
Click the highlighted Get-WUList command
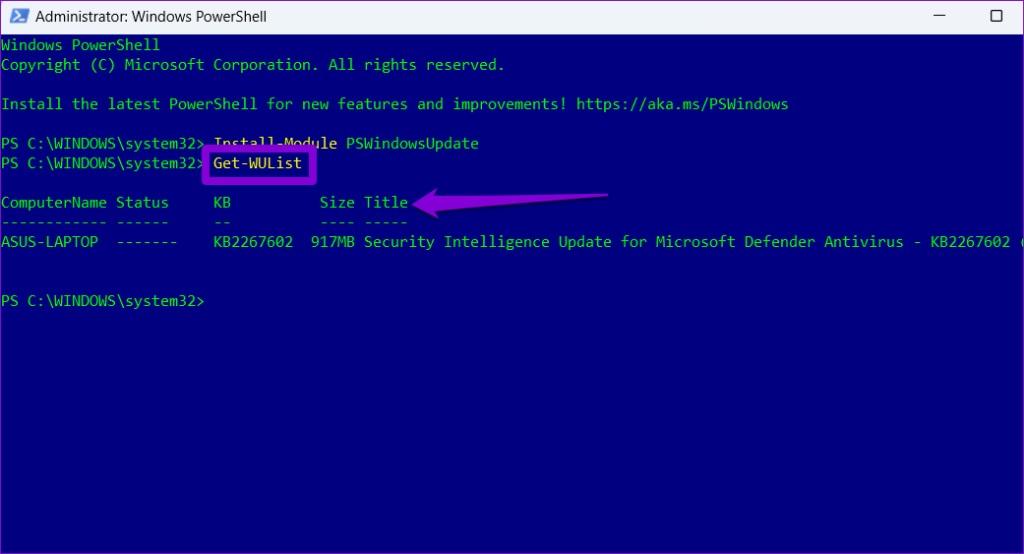pos(257,163)
